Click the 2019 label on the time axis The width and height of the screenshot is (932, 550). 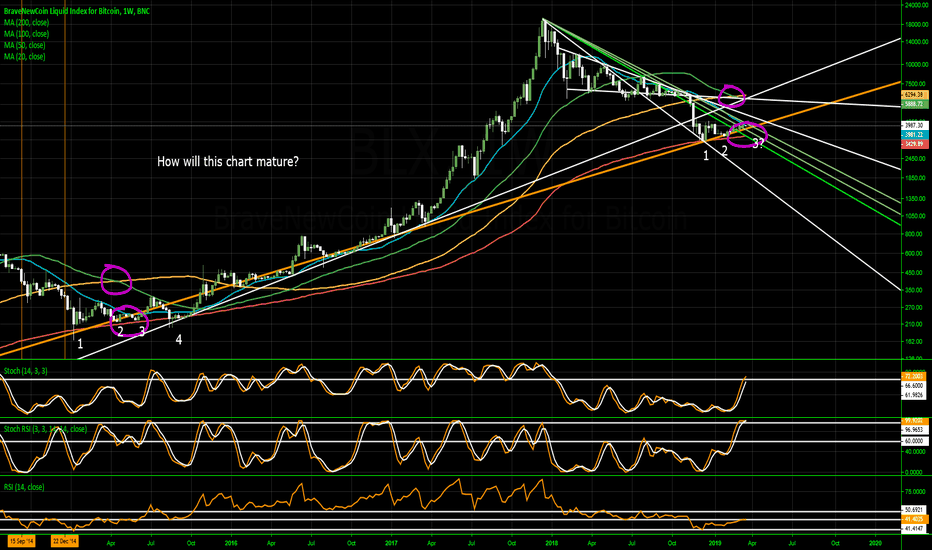[x=715, y=543]
